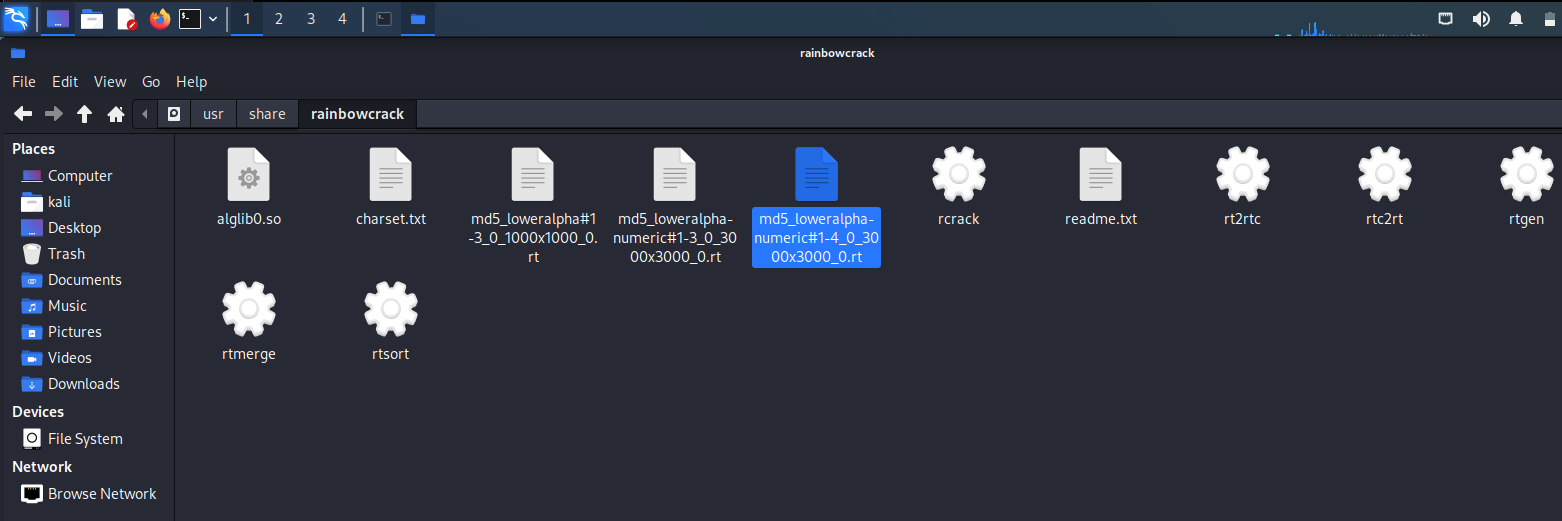This screenshot has height=521, width=1562.
Task: Select the terminal window taskbar button
Action: (383, 19)
